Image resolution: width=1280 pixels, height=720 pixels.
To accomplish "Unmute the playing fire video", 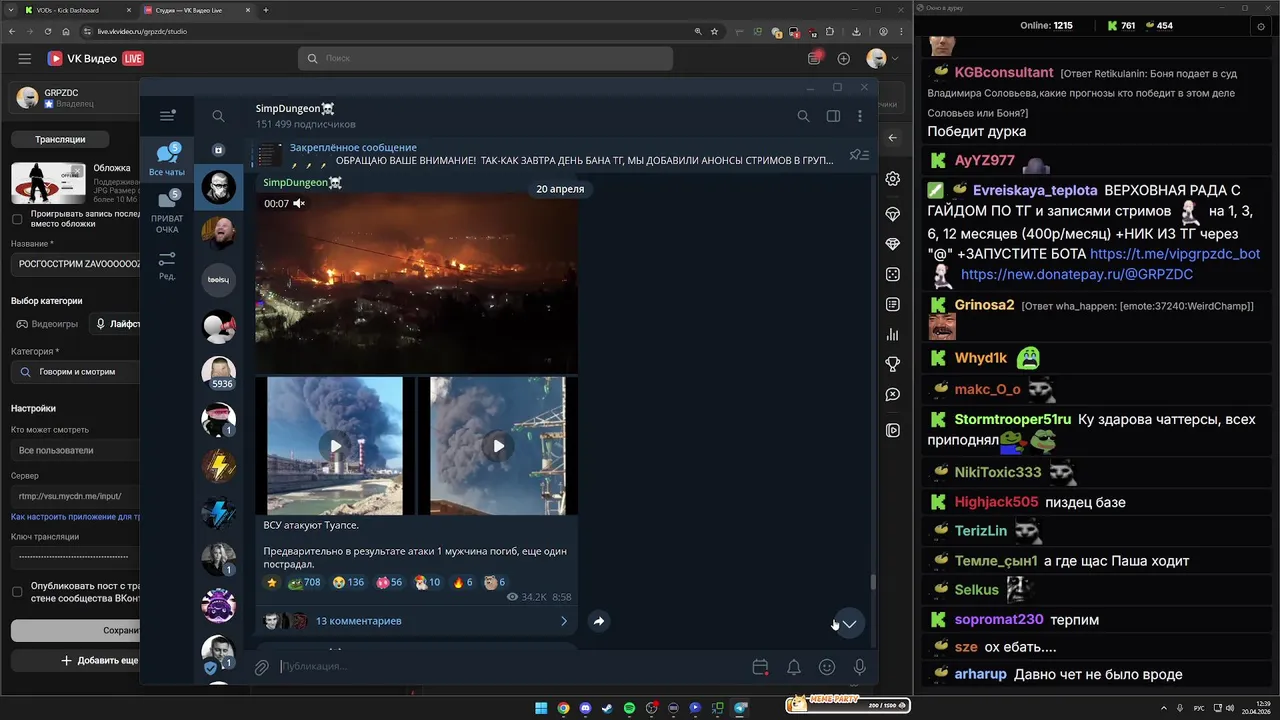I will pyautogui.click(x=298, y=203).
